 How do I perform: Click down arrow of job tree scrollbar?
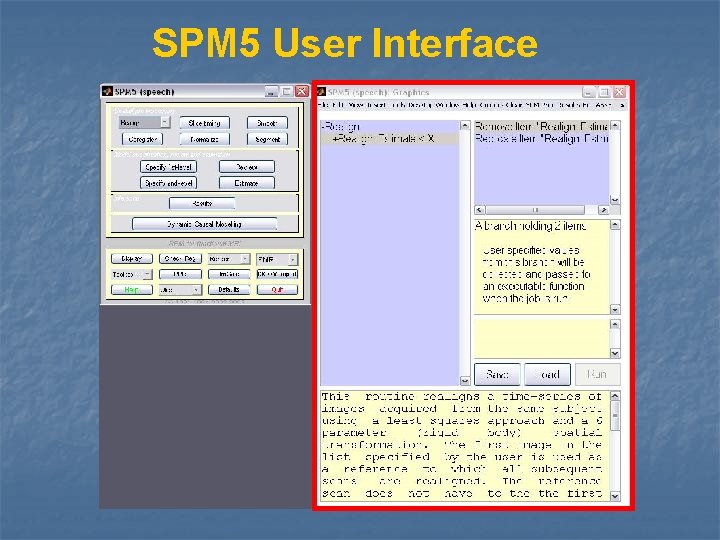(x=465, y=381)
